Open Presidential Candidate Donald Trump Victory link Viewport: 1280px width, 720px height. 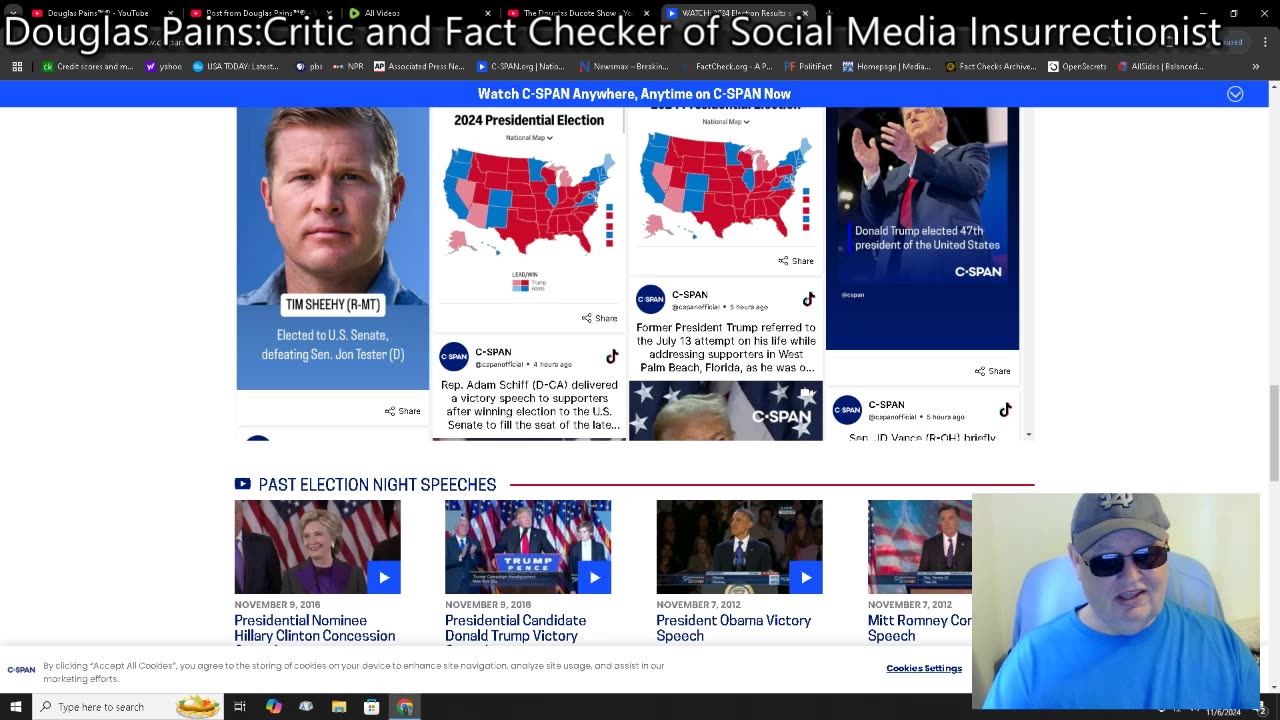516,628
